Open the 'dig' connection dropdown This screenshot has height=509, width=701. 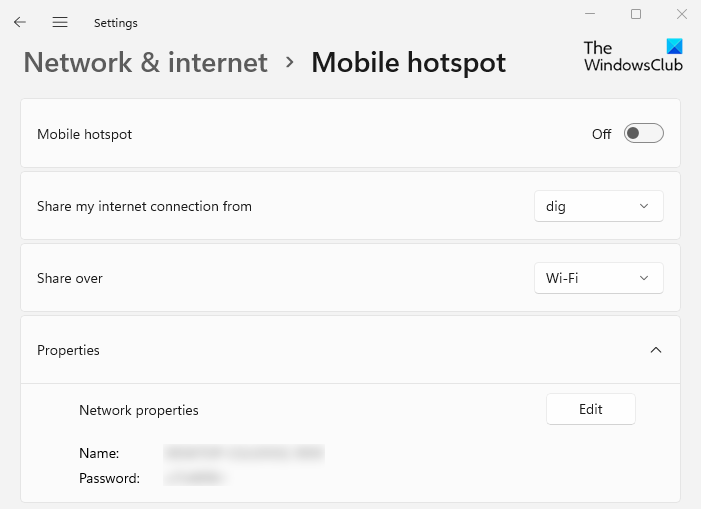[x=598, y=206]
